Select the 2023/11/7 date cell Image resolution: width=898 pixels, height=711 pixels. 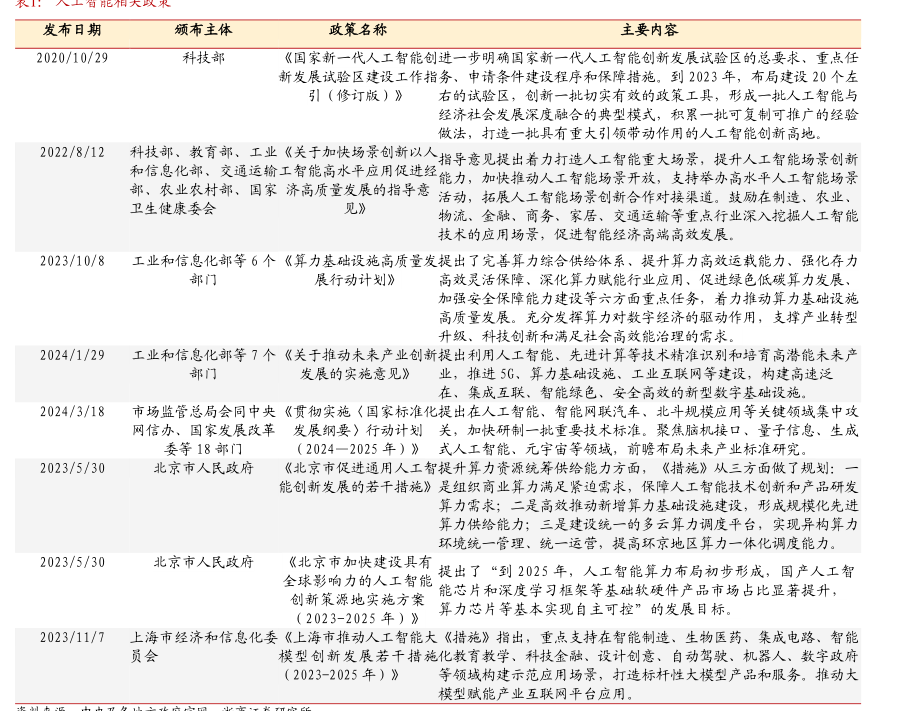72,637
